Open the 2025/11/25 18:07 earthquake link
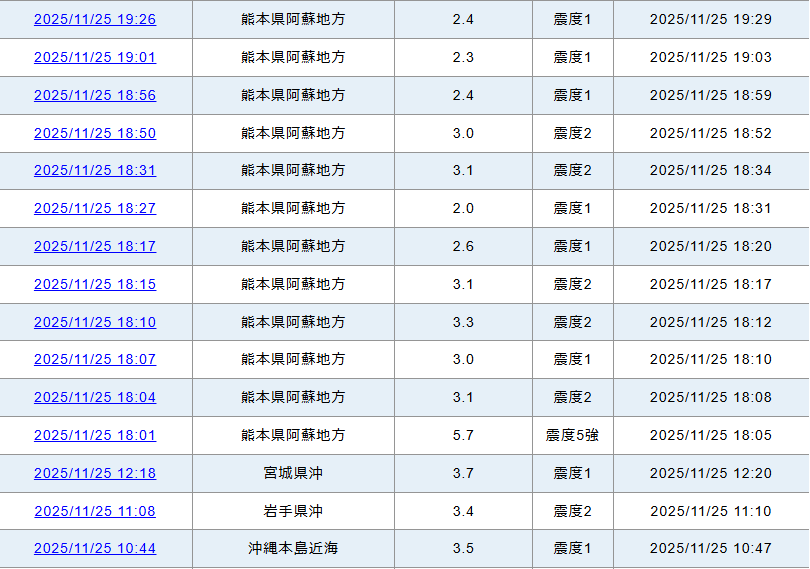Image resolution: width=810 pixels, height=569 pixels. pos(95,359)
